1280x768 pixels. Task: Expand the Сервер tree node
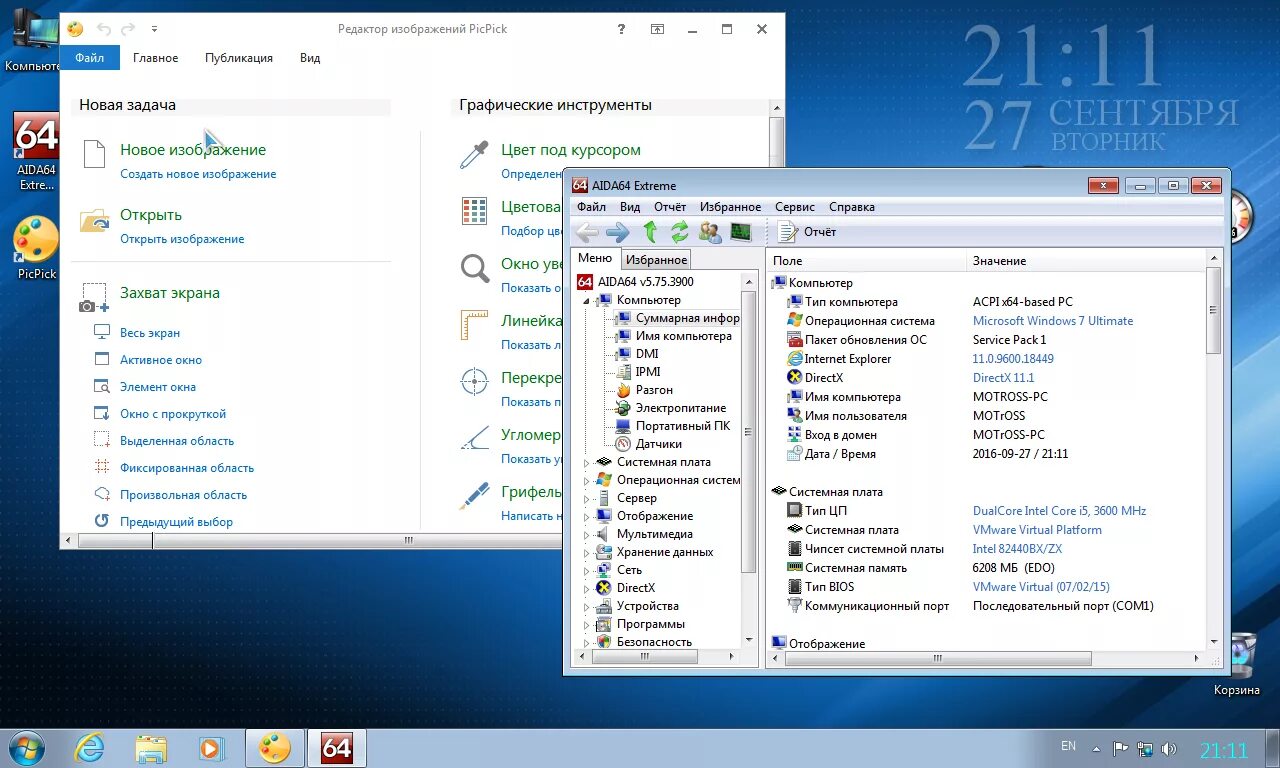click(x=587, y=498)
